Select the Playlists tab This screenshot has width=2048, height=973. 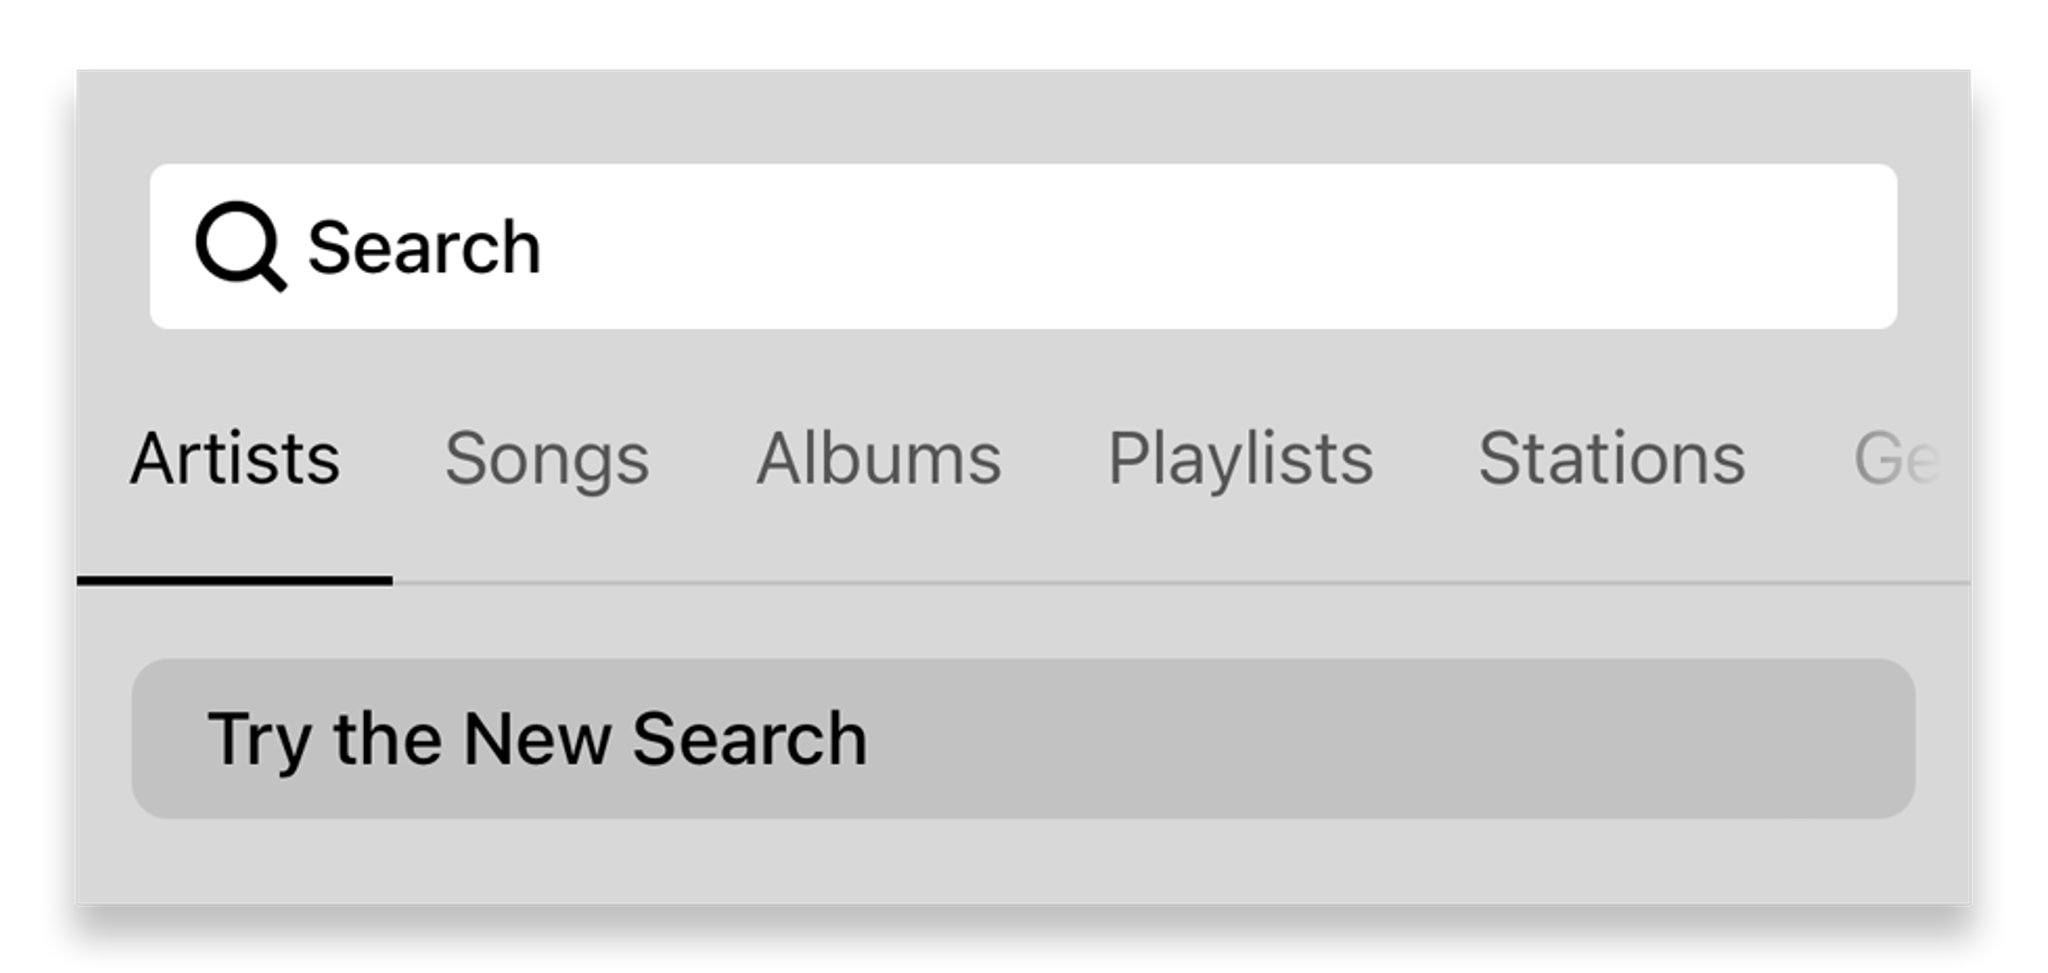[x=1240, y=459]
